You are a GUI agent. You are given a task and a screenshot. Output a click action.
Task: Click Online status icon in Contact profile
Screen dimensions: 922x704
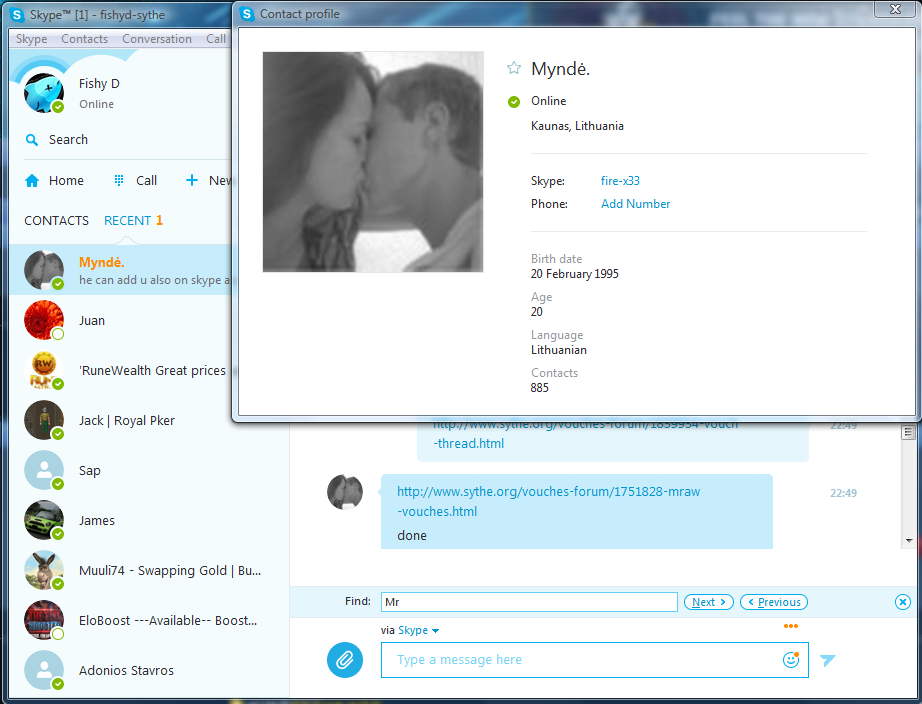click(514, 102)
